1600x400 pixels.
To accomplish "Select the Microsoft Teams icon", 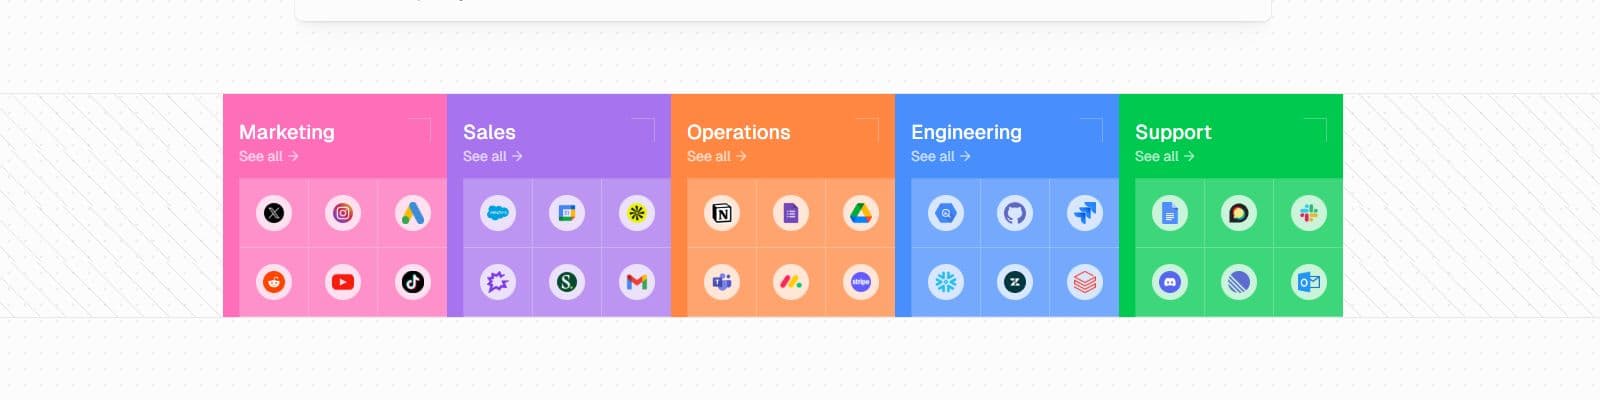I will click(x=722, y=282).
